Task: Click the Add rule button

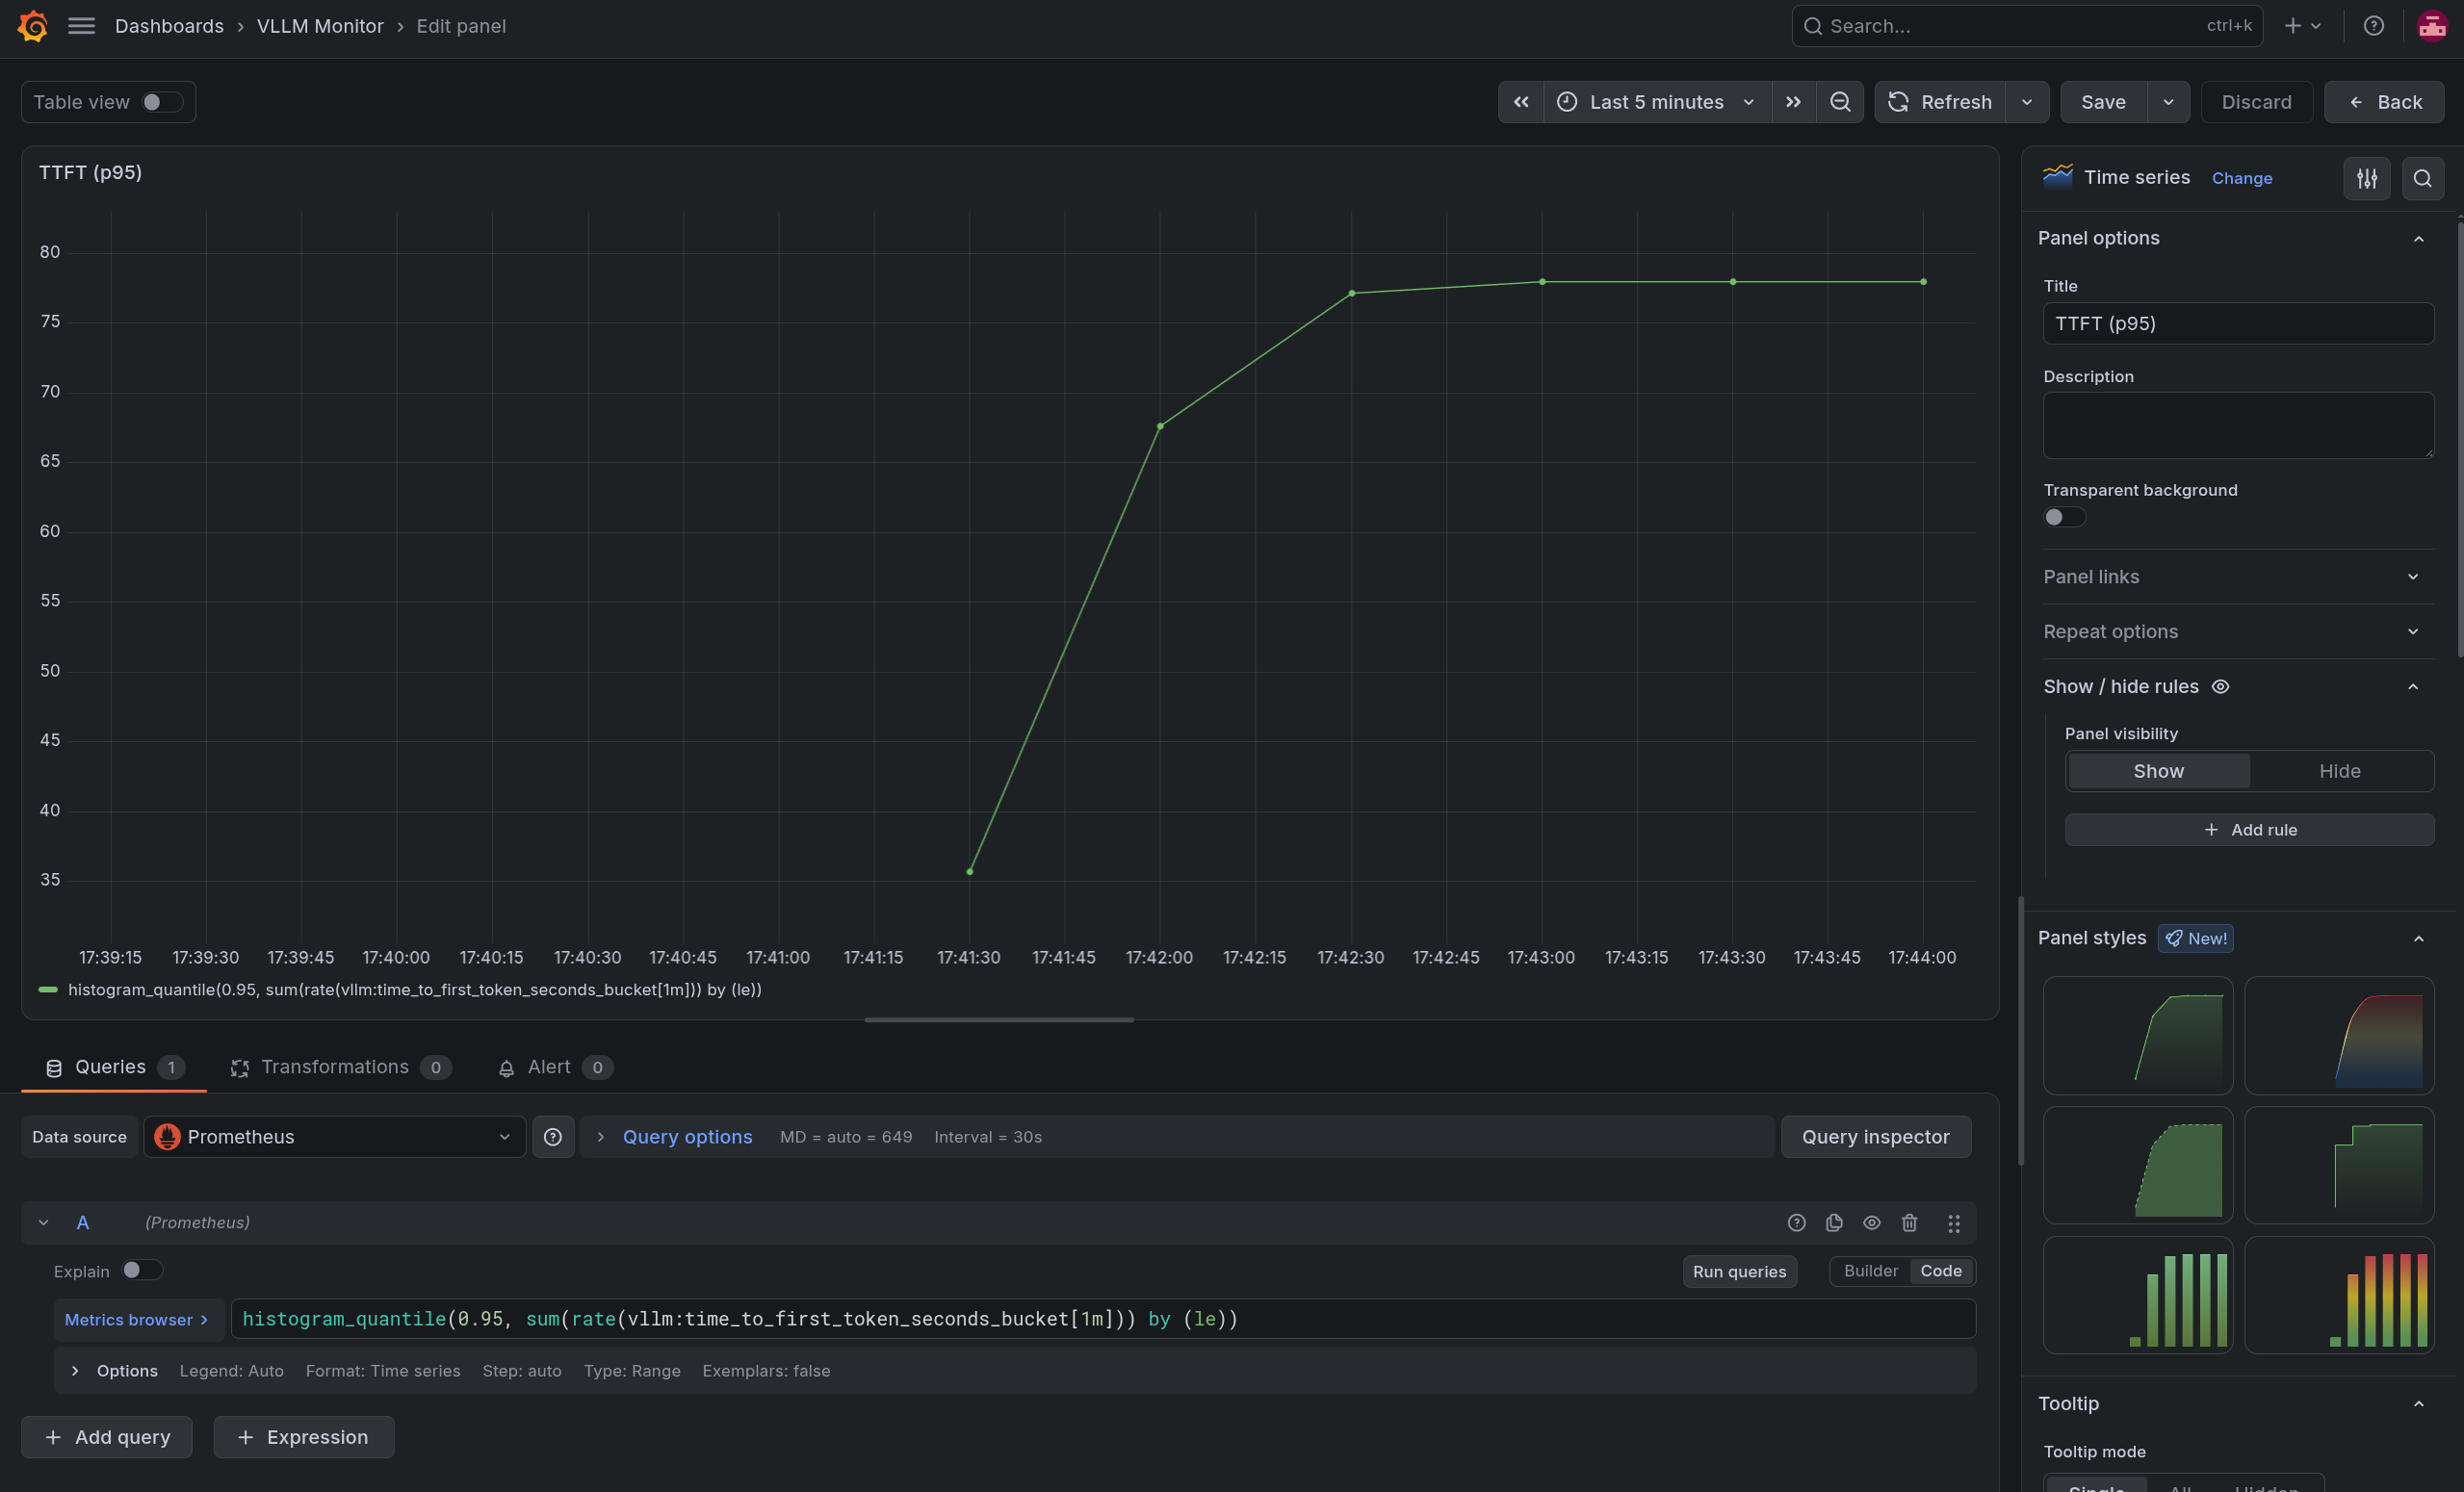Action: pyautogui.click(x=2249, y=830)
